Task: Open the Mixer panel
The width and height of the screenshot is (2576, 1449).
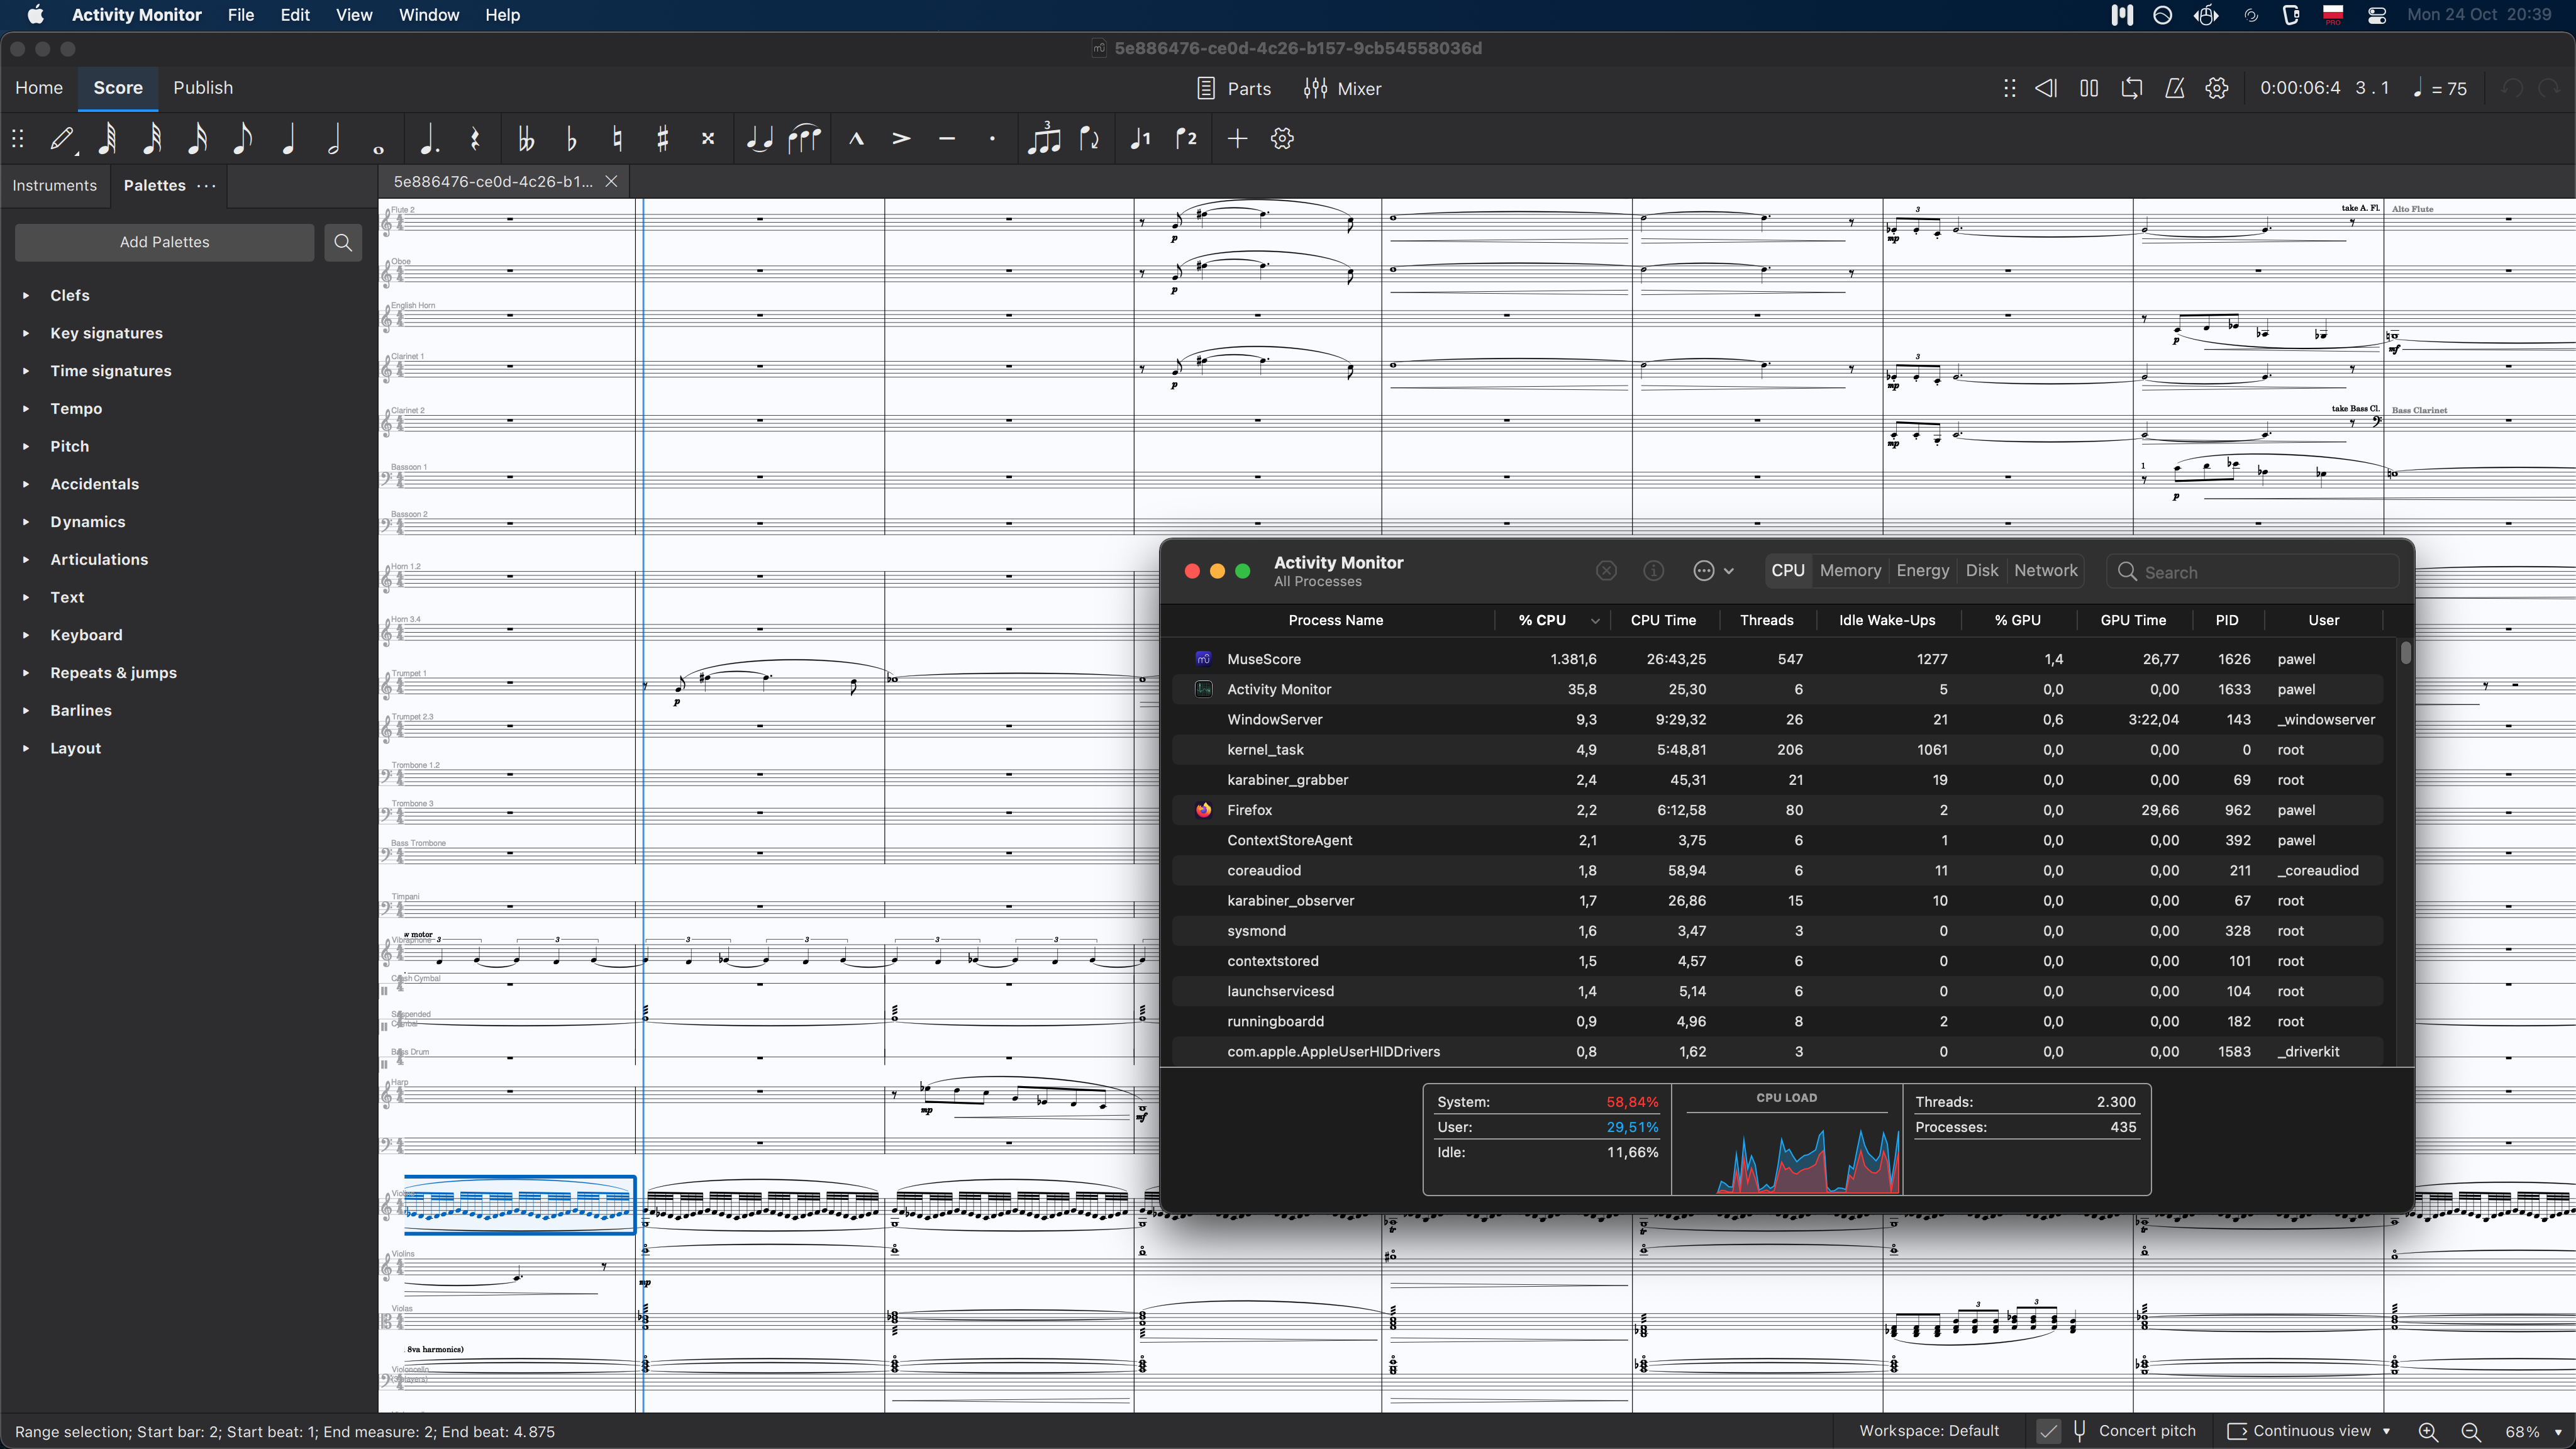Action: point(1342,89)
